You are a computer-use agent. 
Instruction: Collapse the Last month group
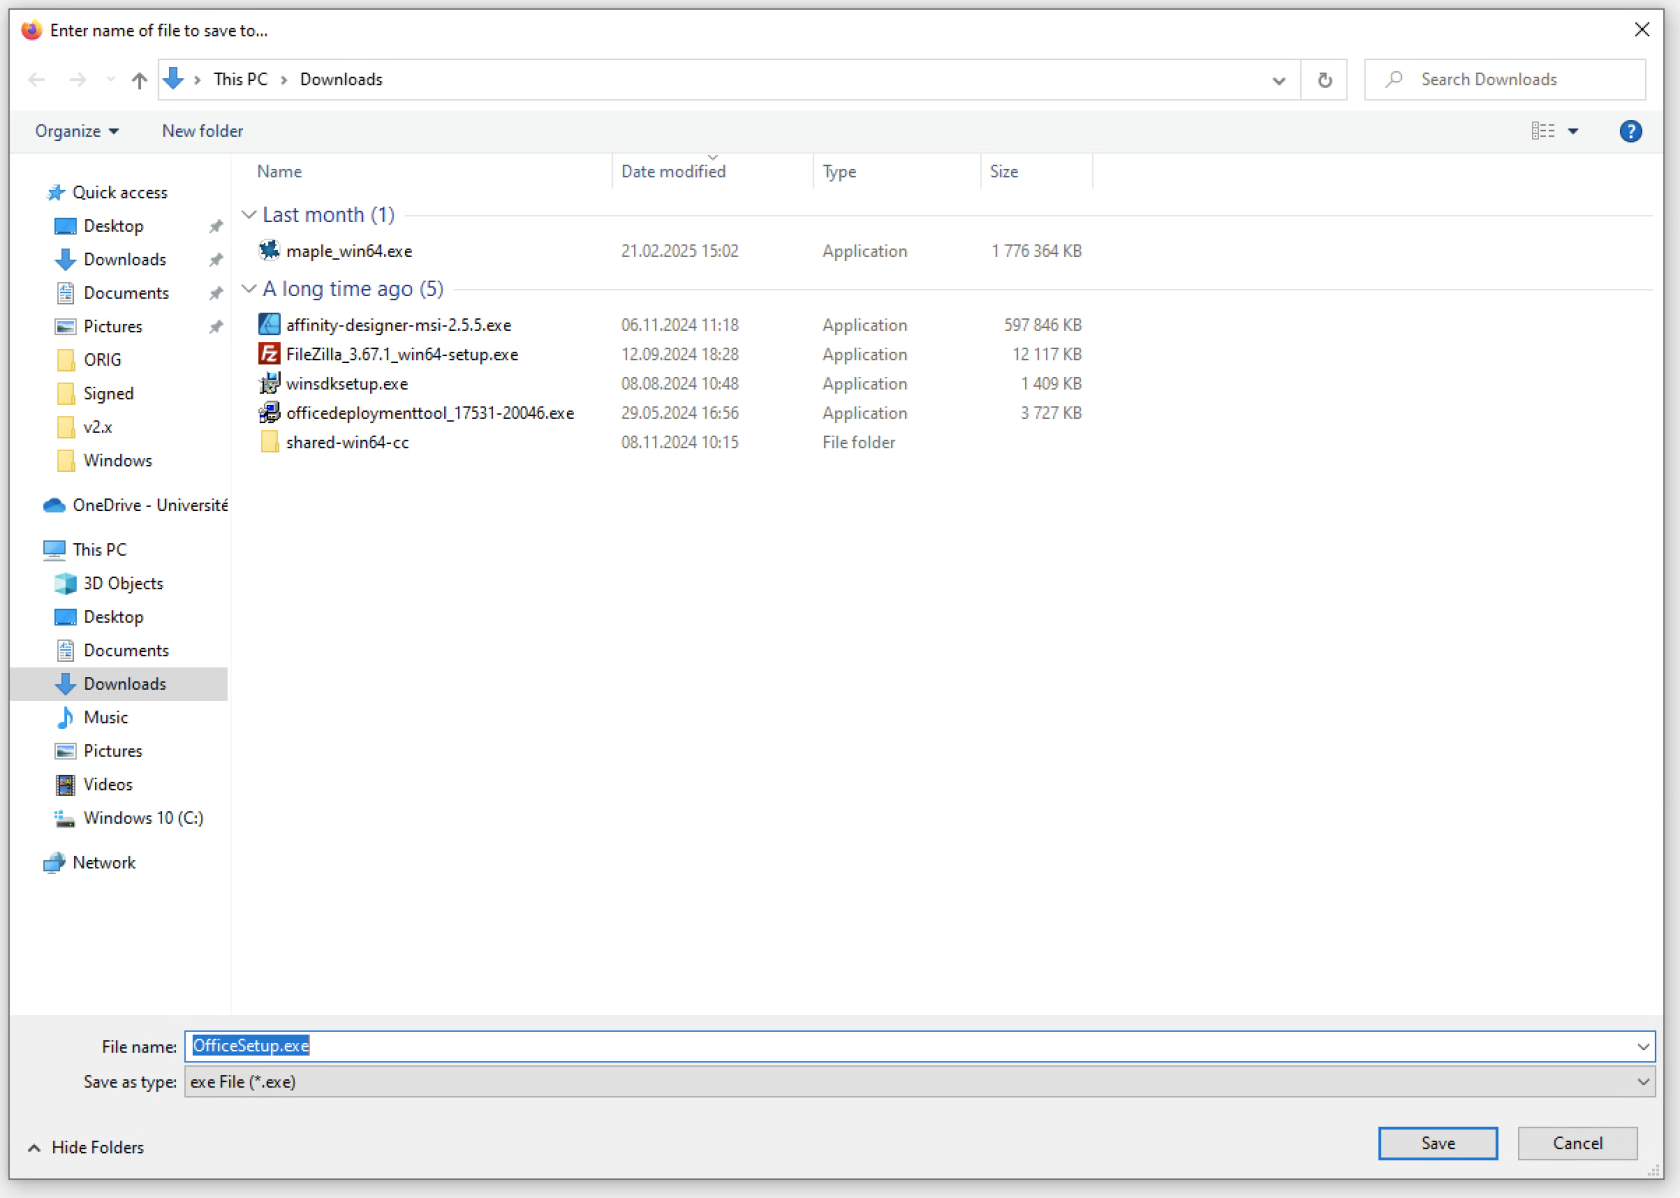249,215
